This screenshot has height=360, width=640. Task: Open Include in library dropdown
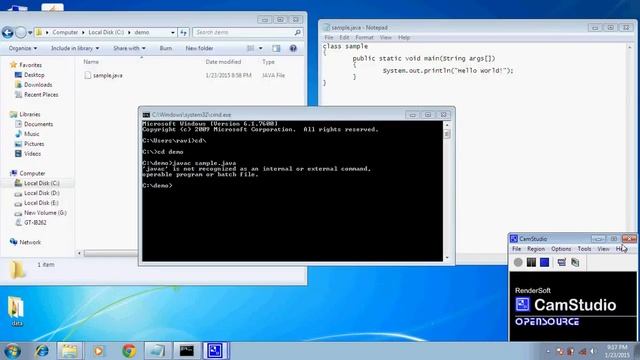point(75,48)
